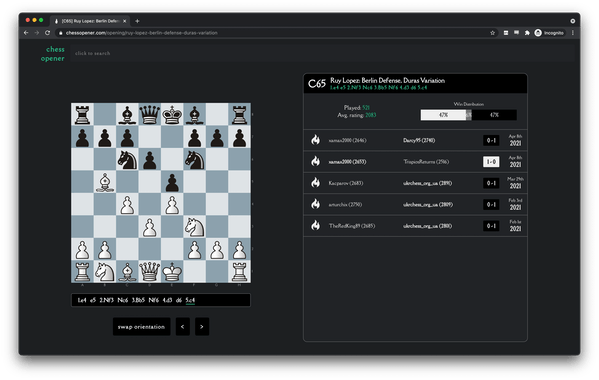The width and height of the screenshot is (599, 380).
Task: Jump to move 1.e4 in the move list
Action: pos(82,300)
